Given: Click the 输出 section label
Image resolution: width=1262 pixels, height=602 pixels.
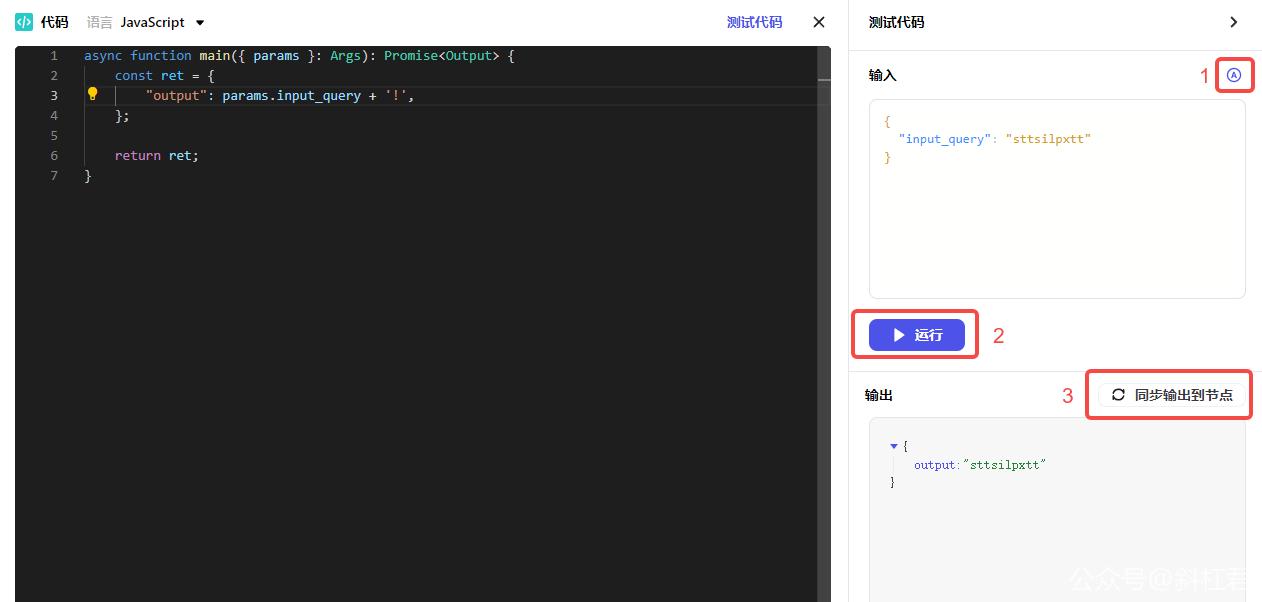Looking at the screenshot, I should point(879,395).
